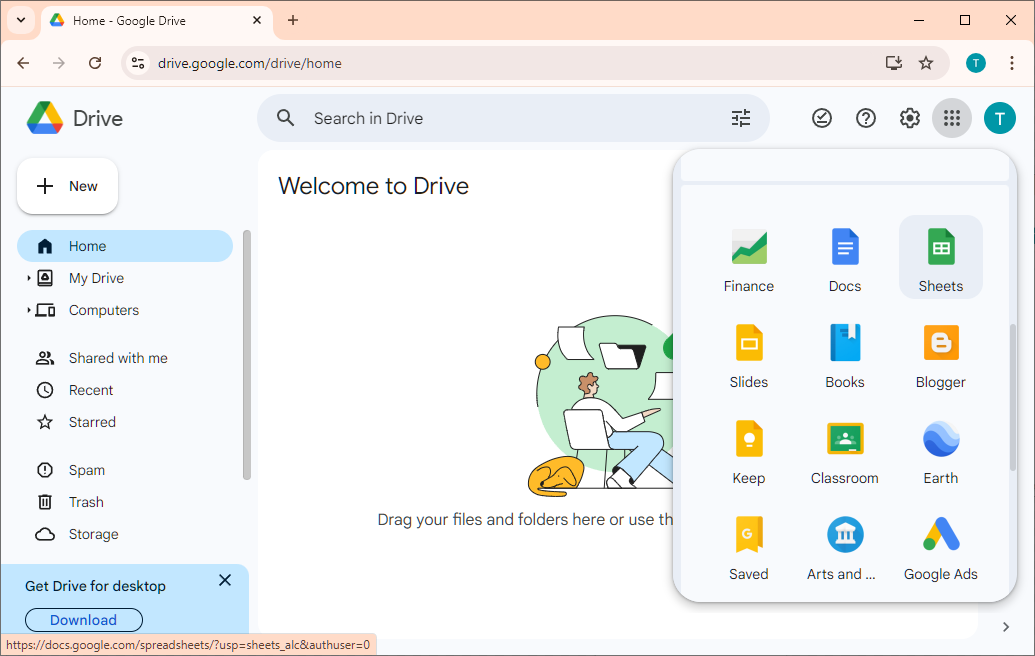This screenshot has height=656, width=1035.
Task: Open the Trash section in sidebar
Action: 87,501
